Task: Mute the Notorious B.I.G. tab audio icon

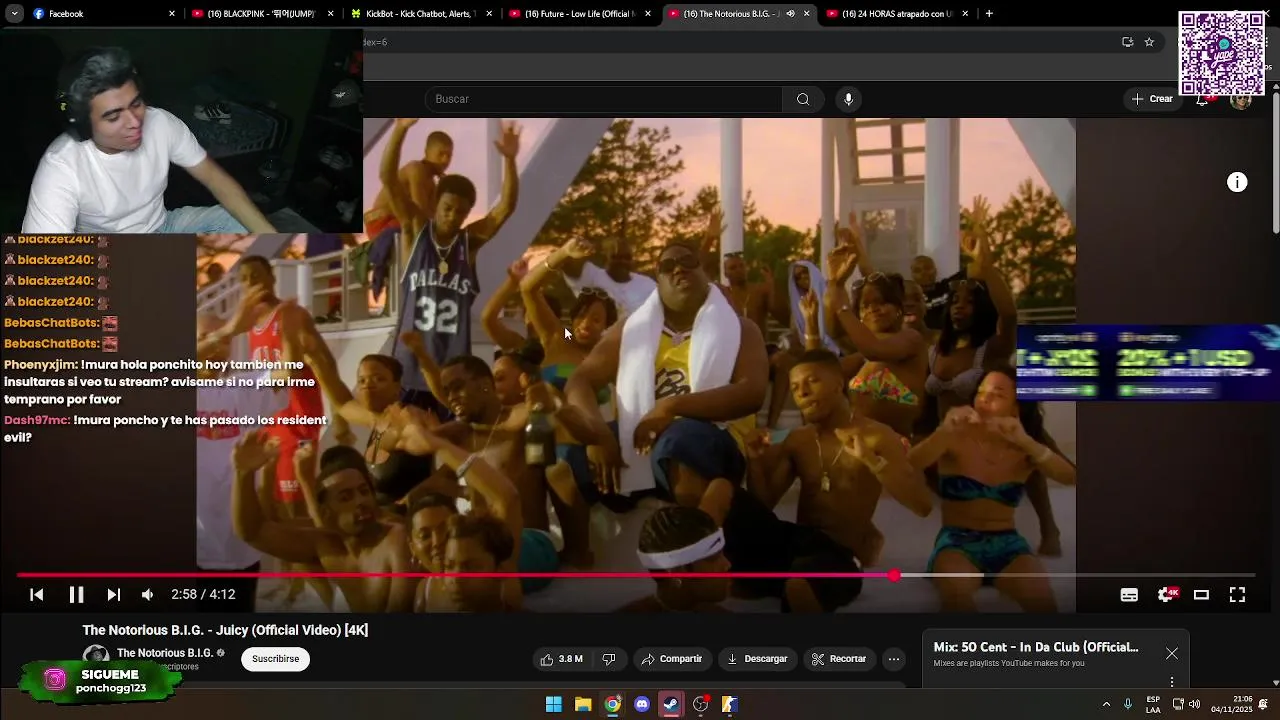Action: coord(790,14)
